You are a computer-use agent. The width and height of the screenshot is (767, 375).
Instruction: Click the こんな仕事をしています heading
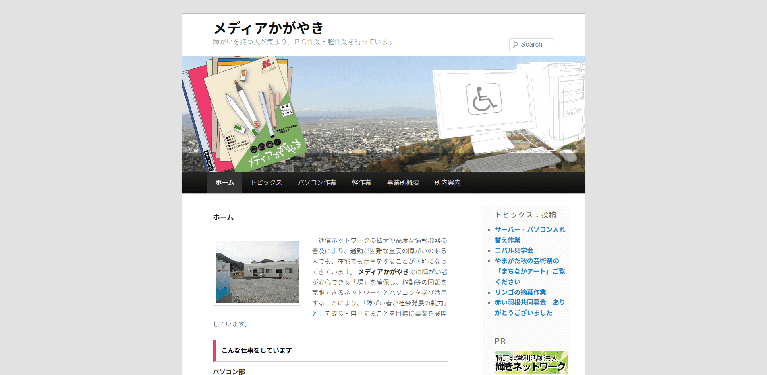coord(257,351)
